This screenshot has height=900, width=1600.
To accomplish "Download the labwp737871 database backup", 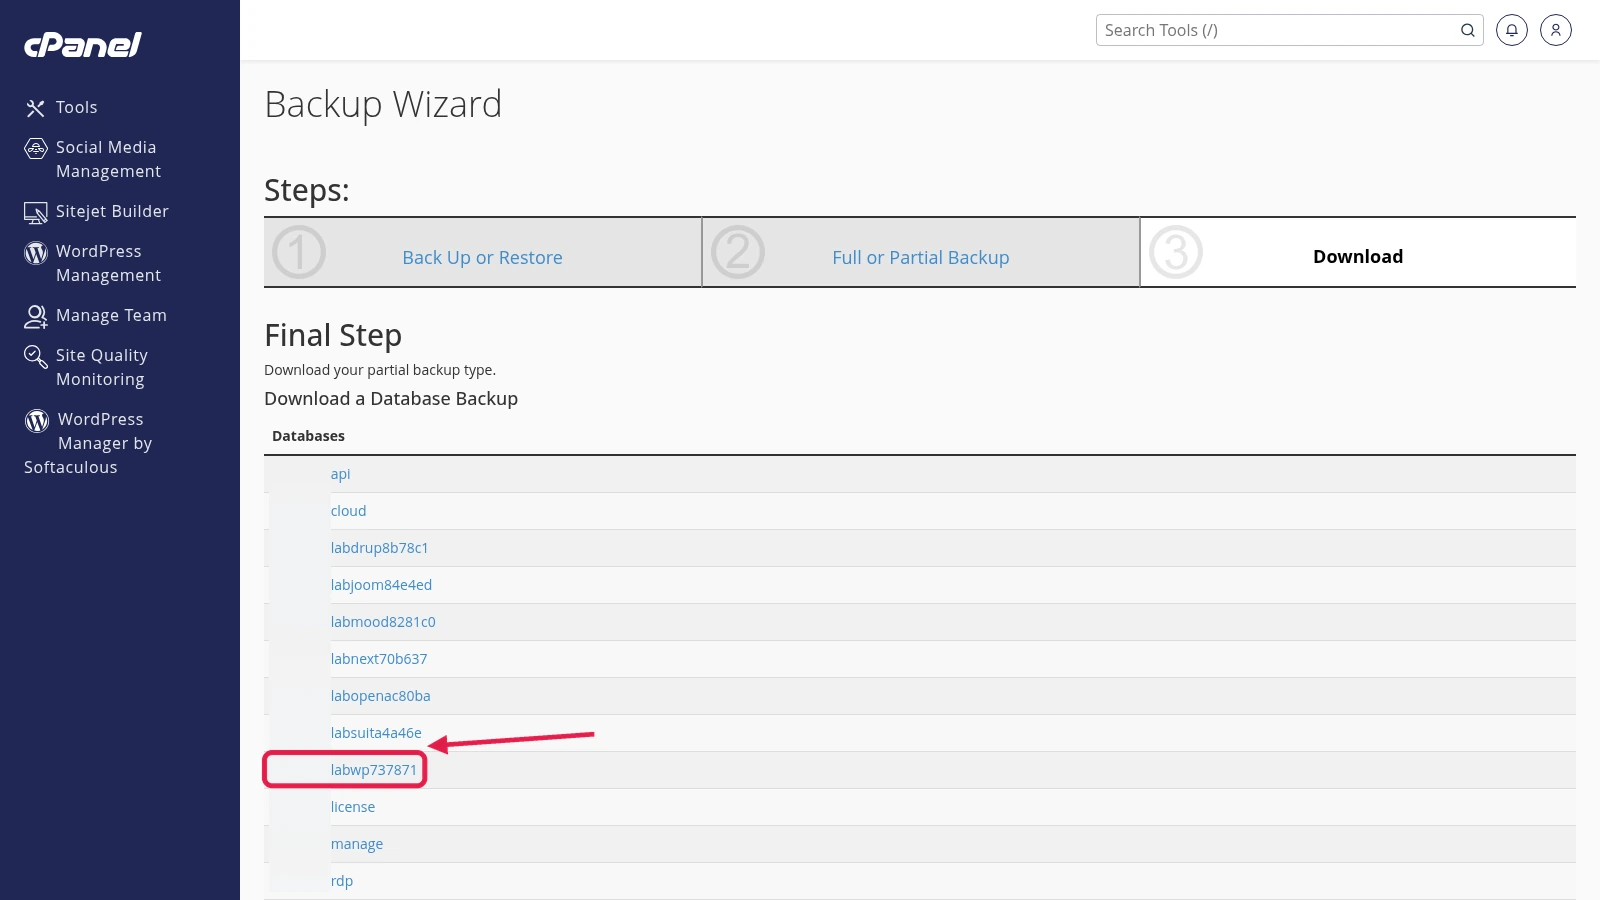I will coord(374,770).
